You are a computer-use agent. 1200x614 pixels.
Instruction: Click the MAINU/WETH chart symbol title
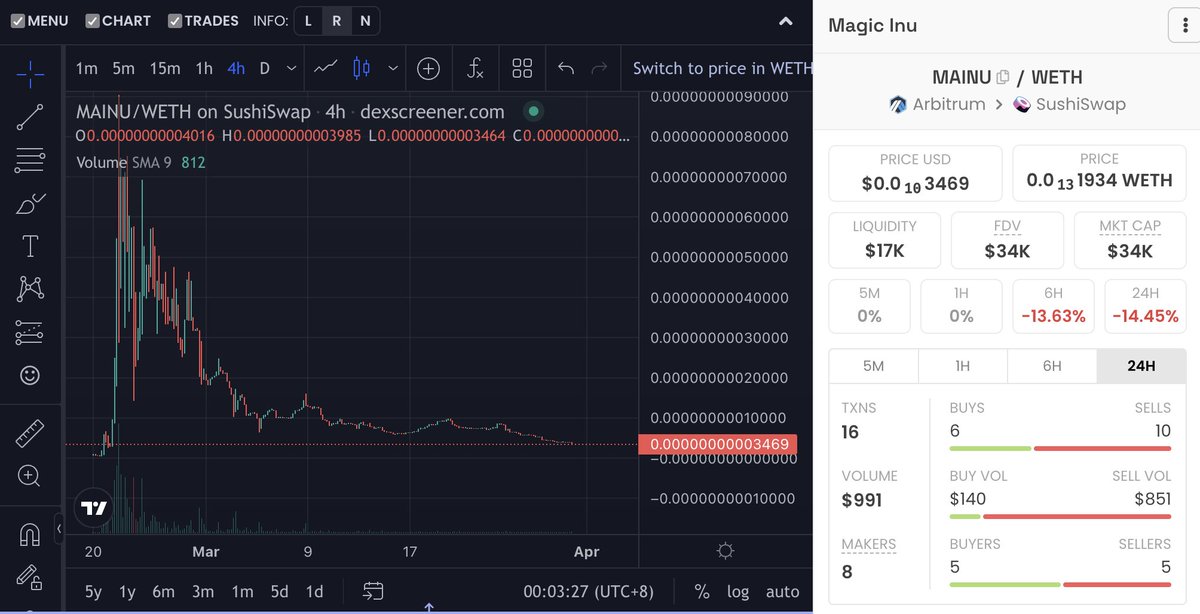click(x=291, y=112)
